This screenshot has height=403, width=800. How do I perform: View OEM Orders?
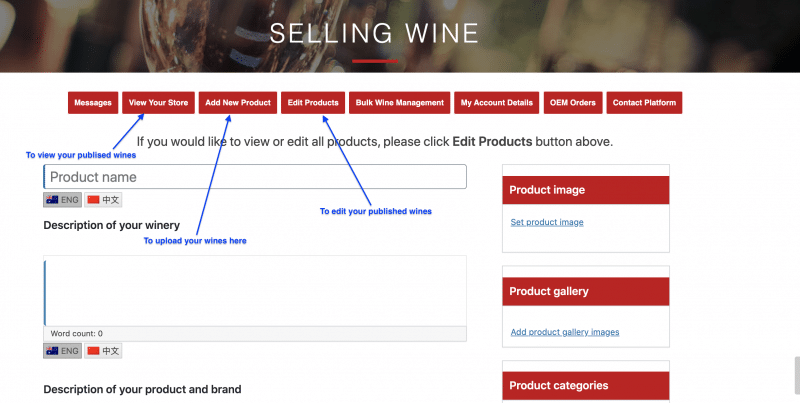572,103
